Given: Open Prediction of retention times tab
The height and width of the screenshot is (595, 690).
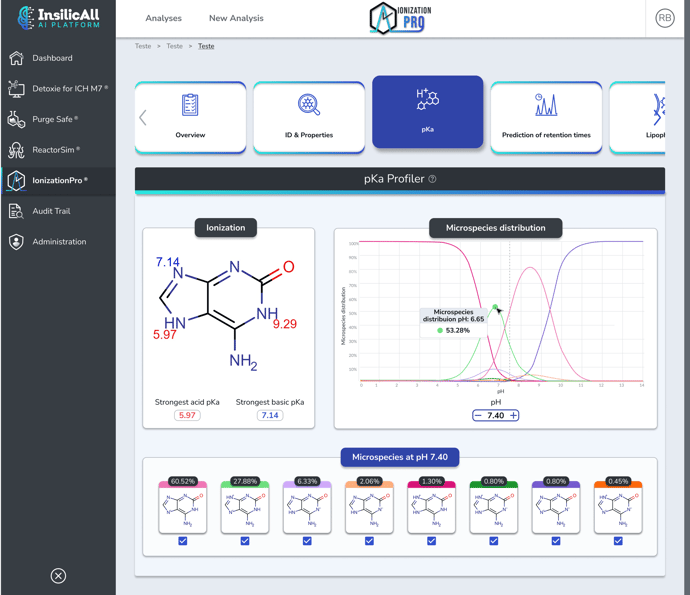Looking at the screenshot, I should [546, 118].
